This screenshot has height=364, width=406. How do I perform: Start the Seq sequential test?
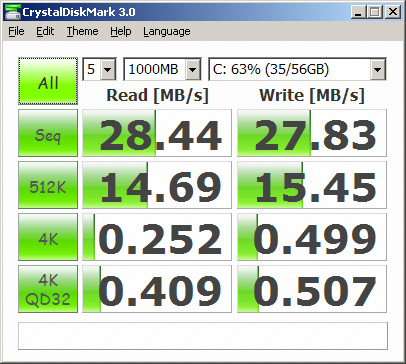pos(48,133)
